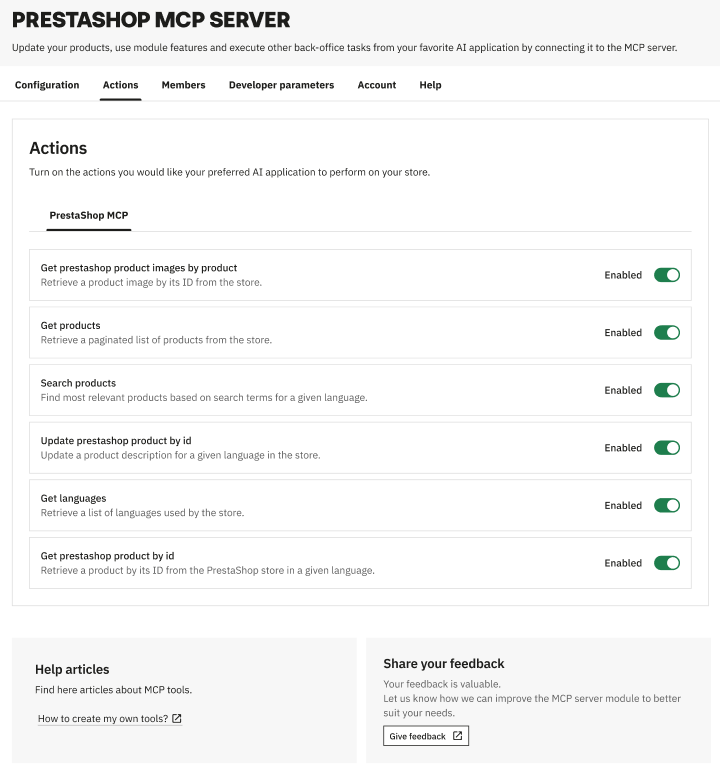The width and height of the screenshot is (720, 773).
Task: Select the PrestaShop MCP sub-tab
Action: point(89,215)
